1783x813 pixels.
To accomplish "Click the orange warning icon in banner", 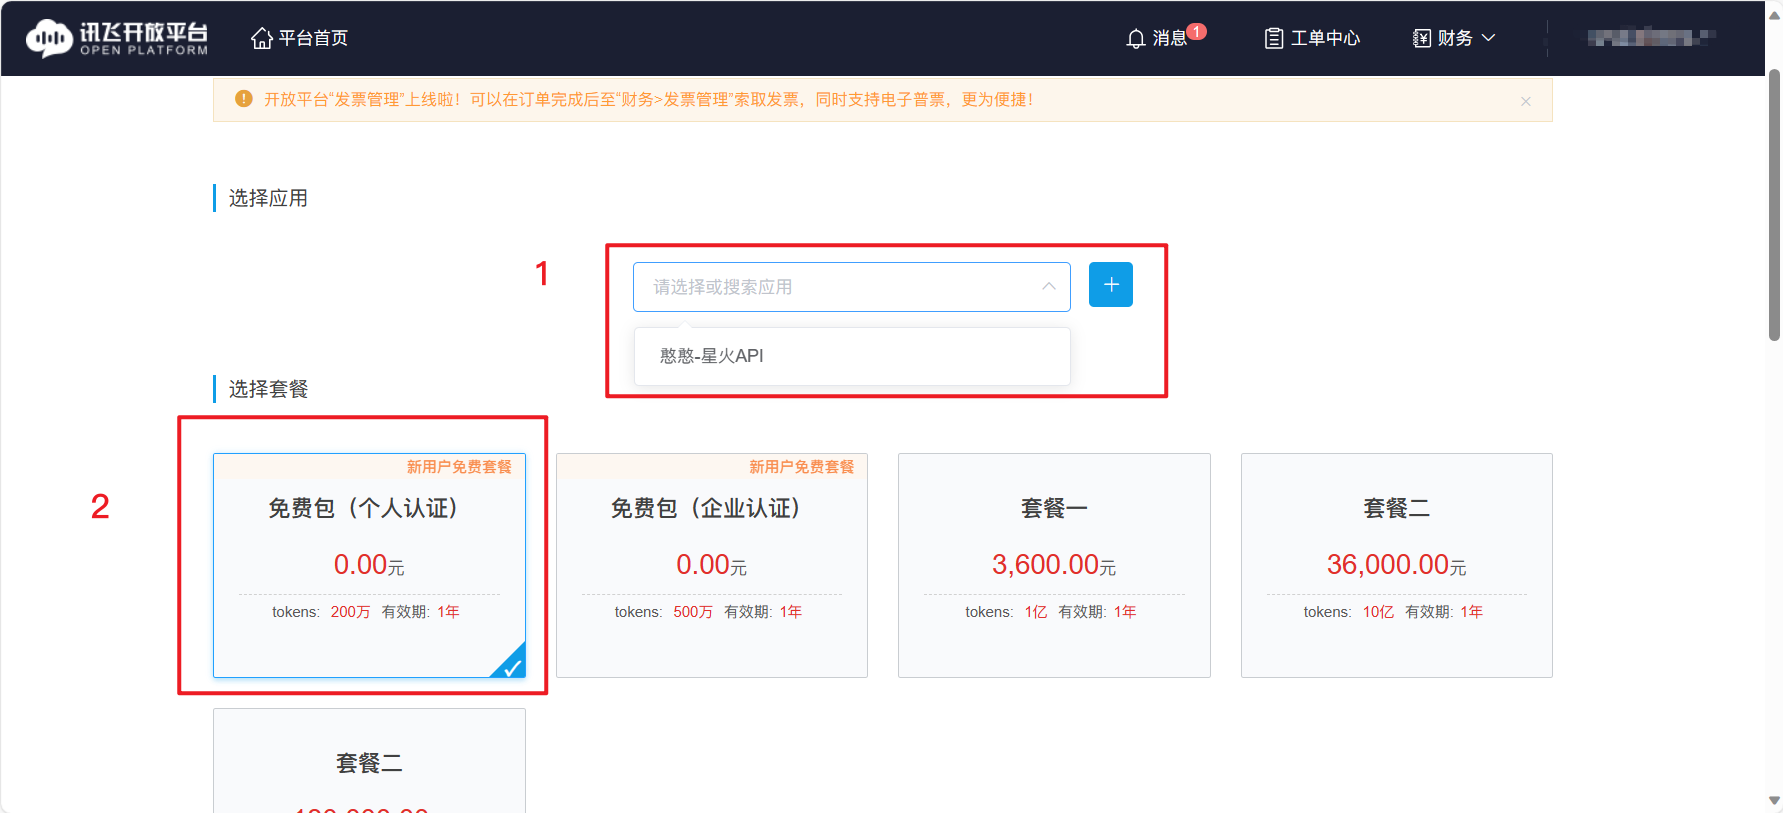I will [243, 99].
